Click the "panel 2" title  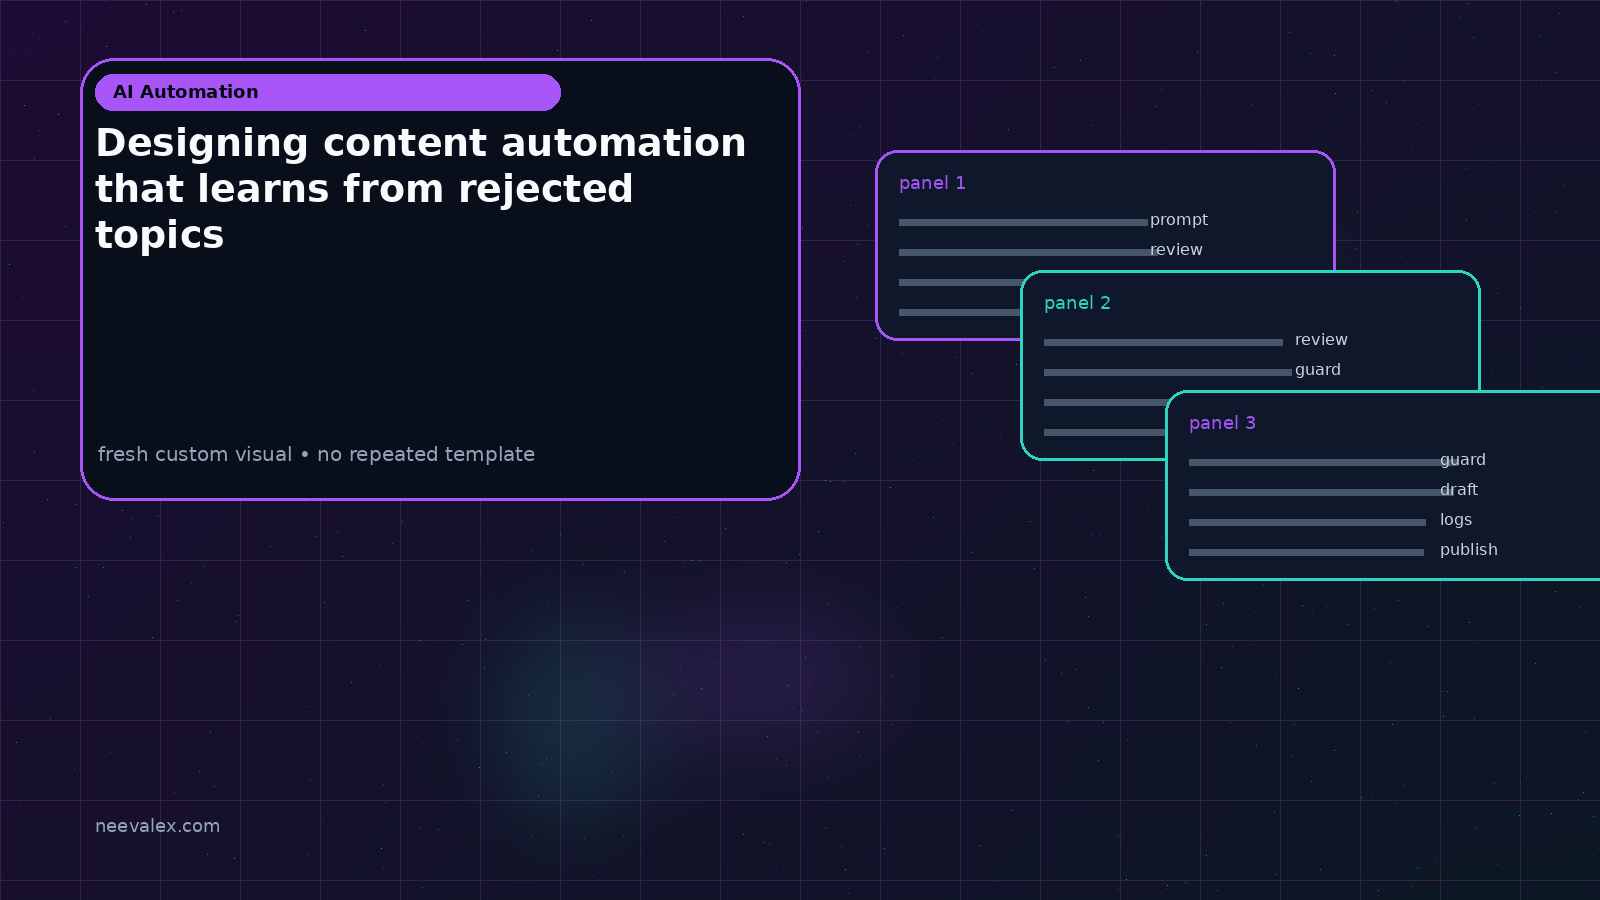tap(1077, 303)
